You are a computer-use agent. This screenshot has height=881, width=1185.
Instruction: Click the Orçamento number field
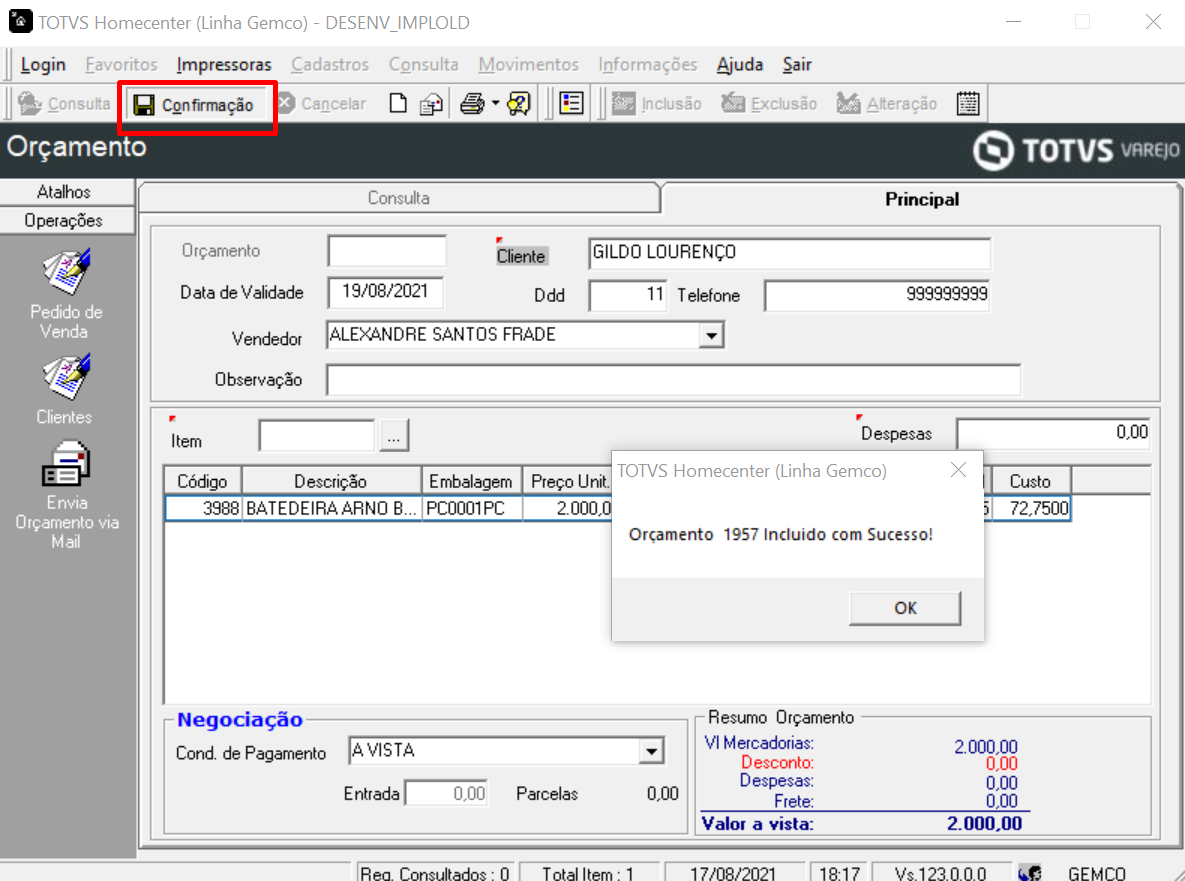click(387, 252)
